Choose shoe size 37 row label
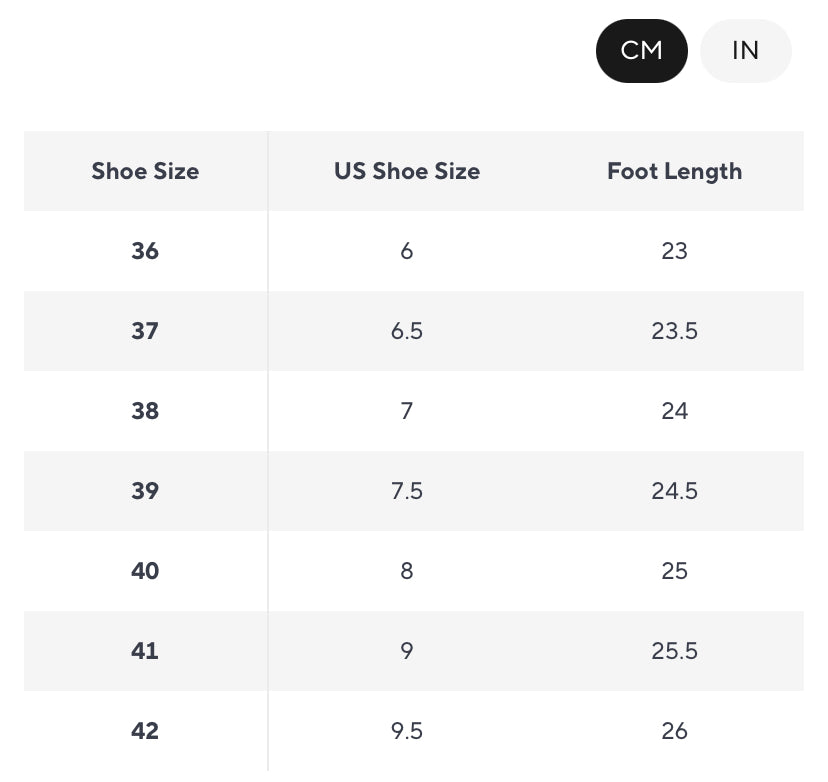 click(x=145, y=331)
